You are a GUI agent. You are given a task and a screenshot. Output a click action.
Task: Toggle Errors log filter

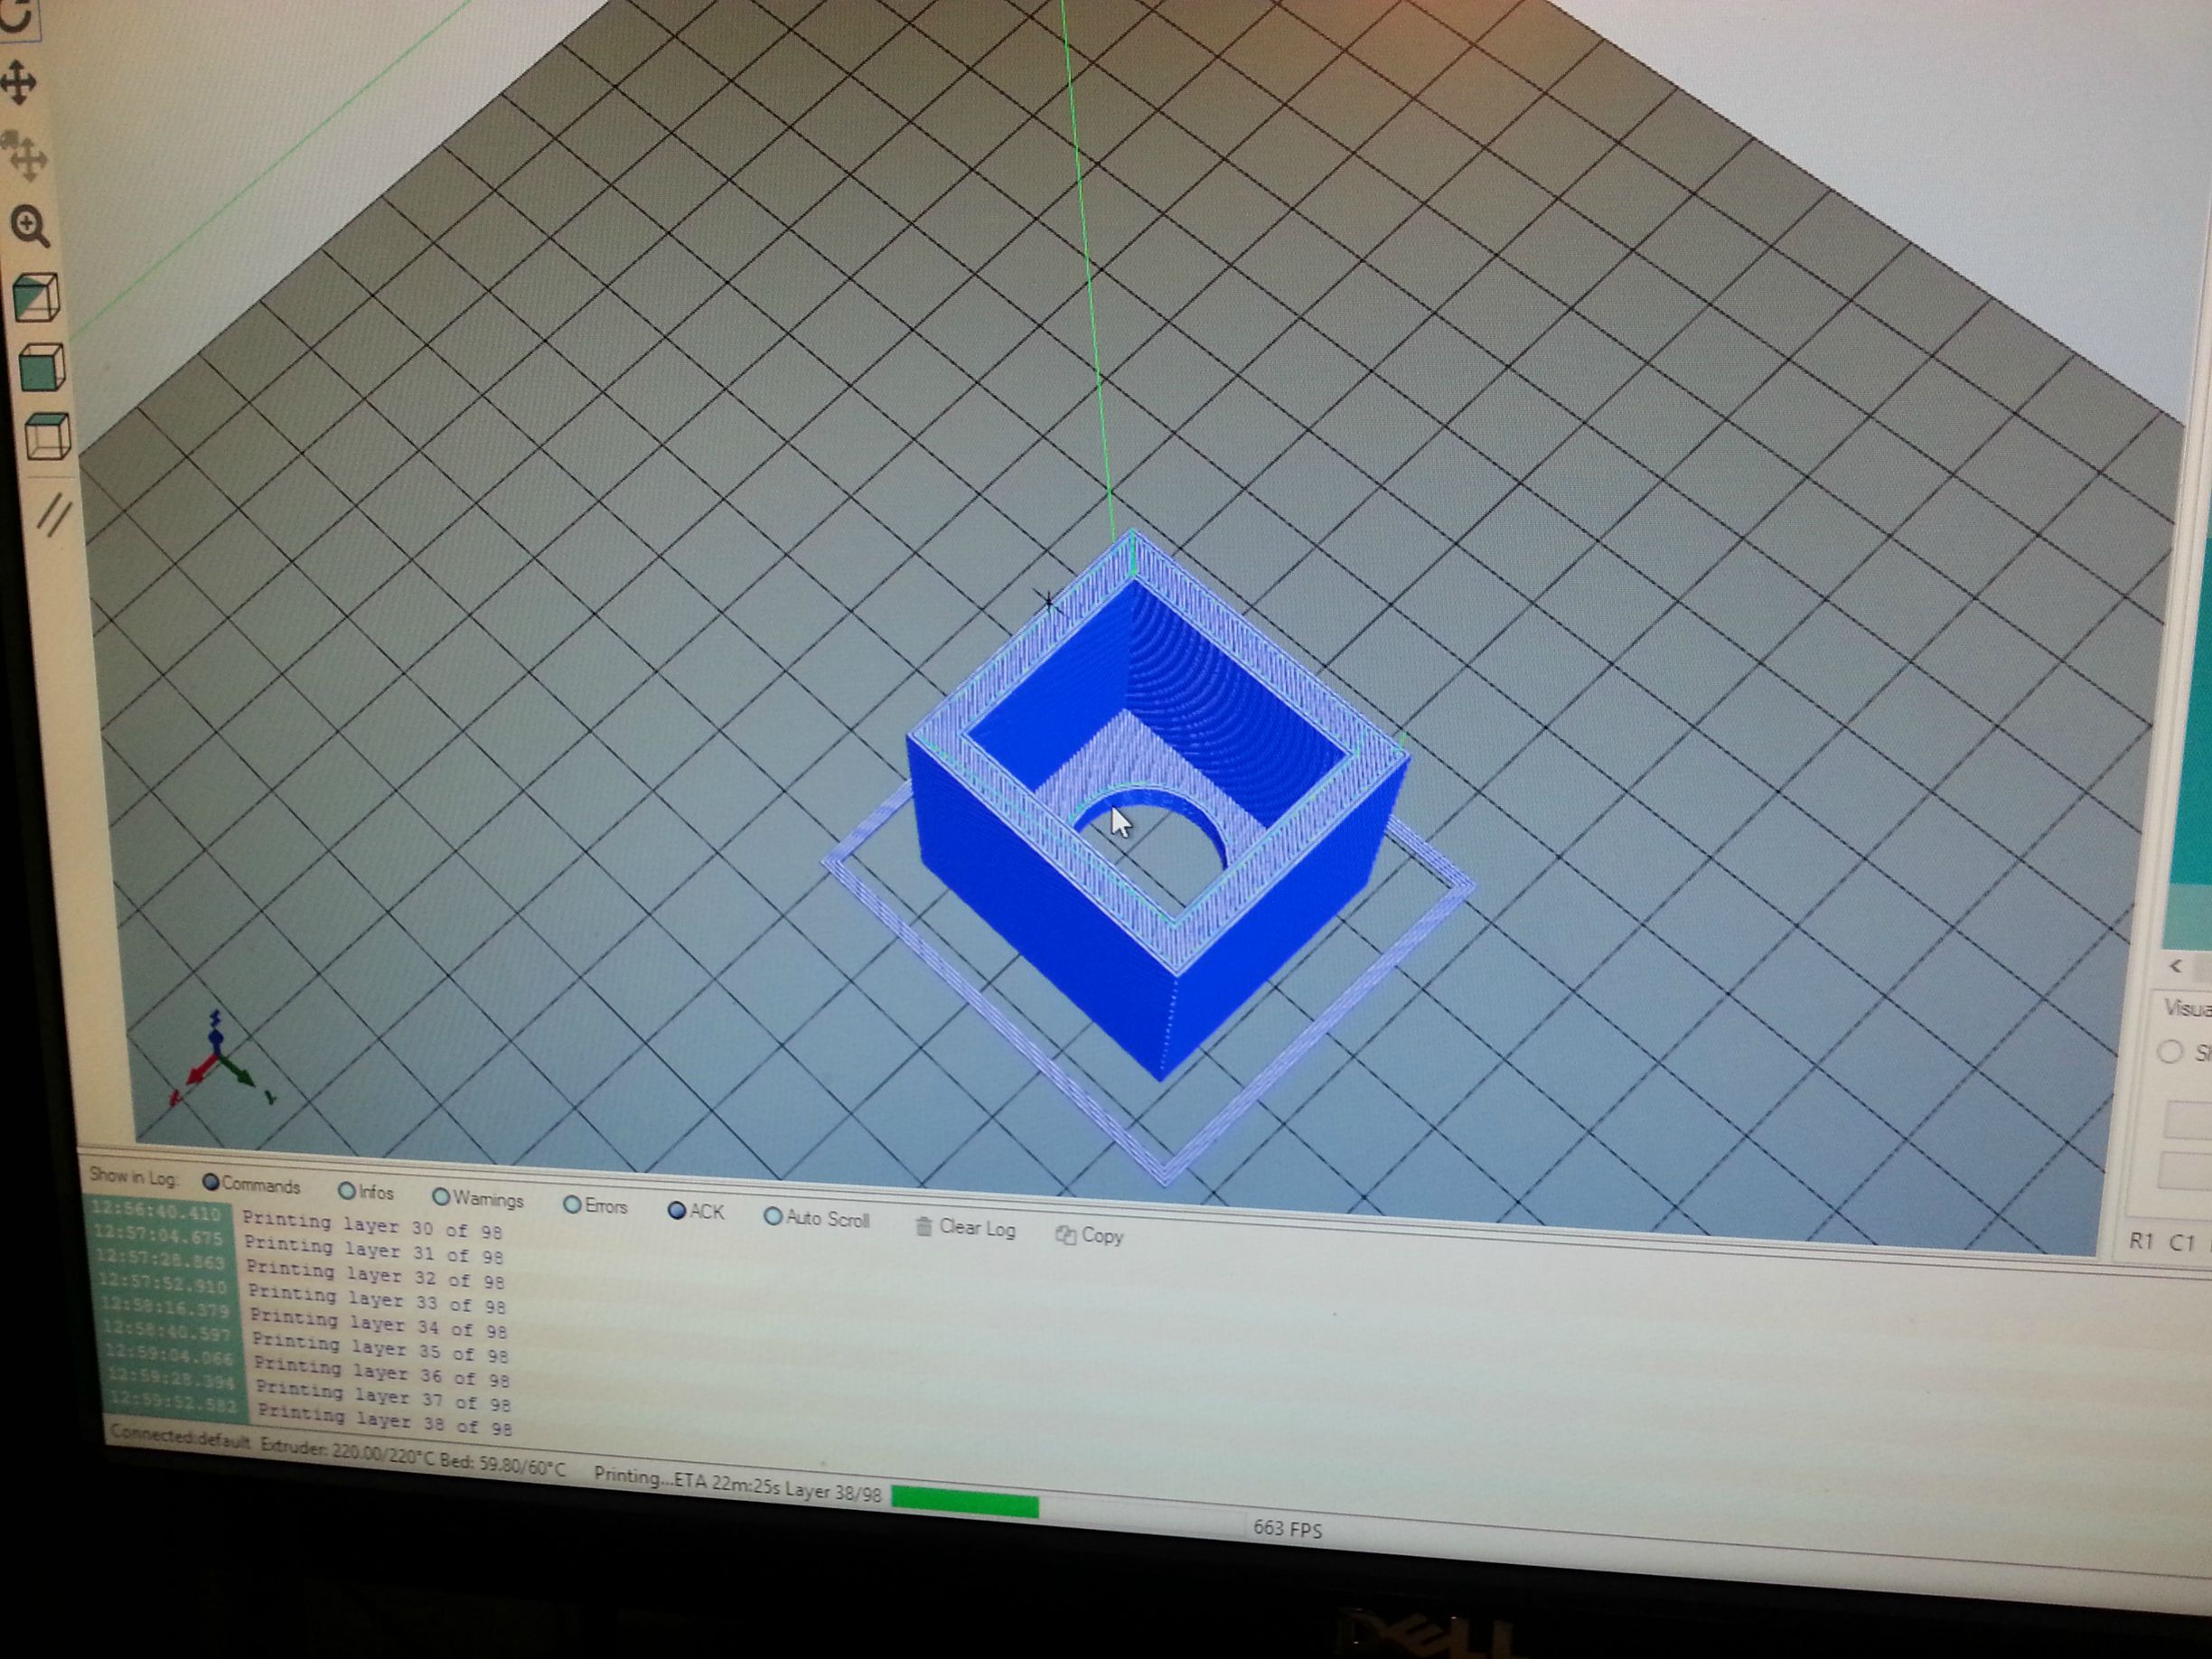[596, 1205]
